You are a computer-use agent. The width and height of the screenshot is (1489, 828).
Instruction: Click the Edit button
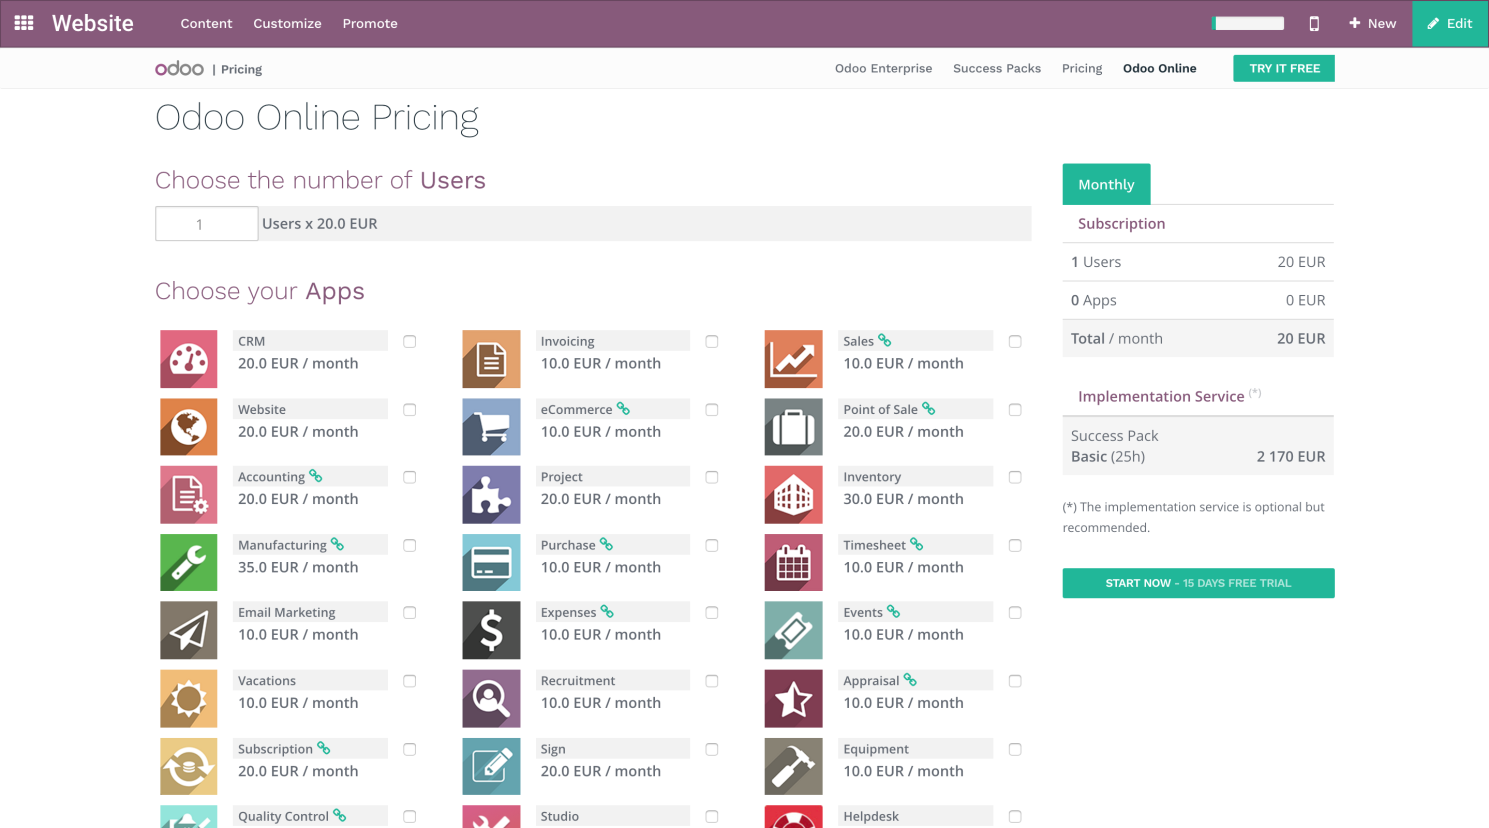(x=1450, y=23)
